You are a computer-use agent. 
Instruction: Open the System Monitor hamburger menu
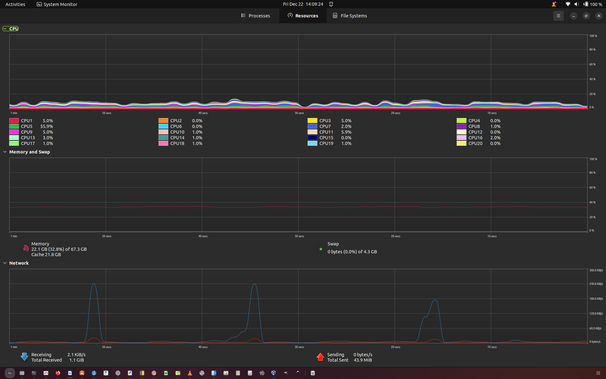coord(558,16)
